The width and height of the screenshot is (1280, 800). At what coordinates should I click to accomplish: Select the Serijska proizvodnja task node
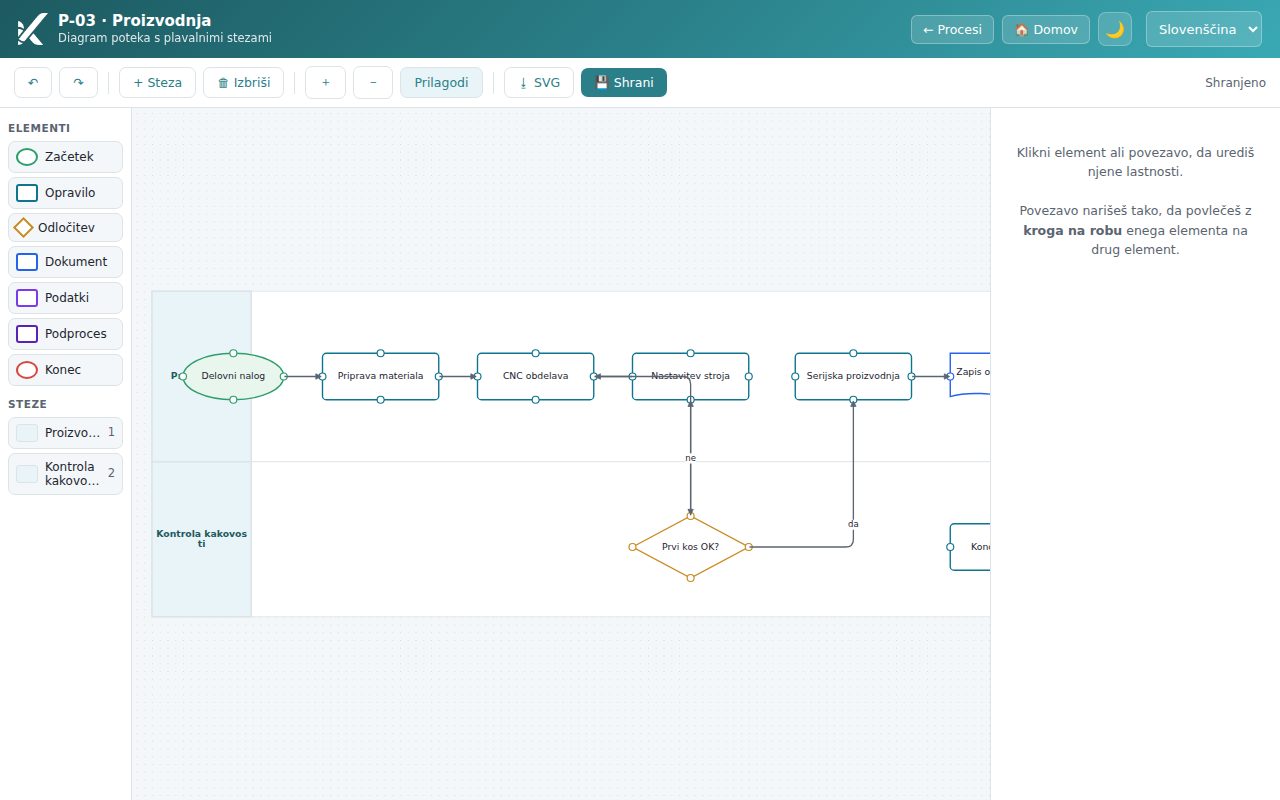(x=853, y=376)
